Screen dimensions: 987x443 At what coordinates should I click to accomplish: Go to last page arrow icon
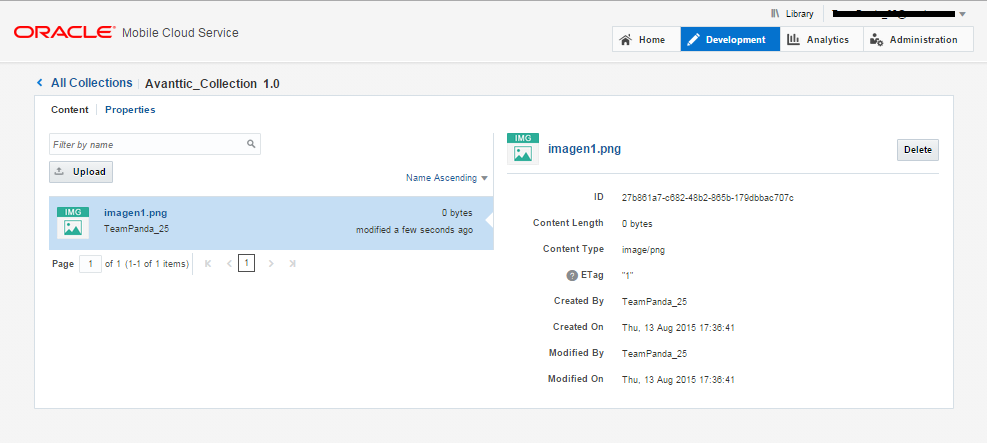point(293,264)
